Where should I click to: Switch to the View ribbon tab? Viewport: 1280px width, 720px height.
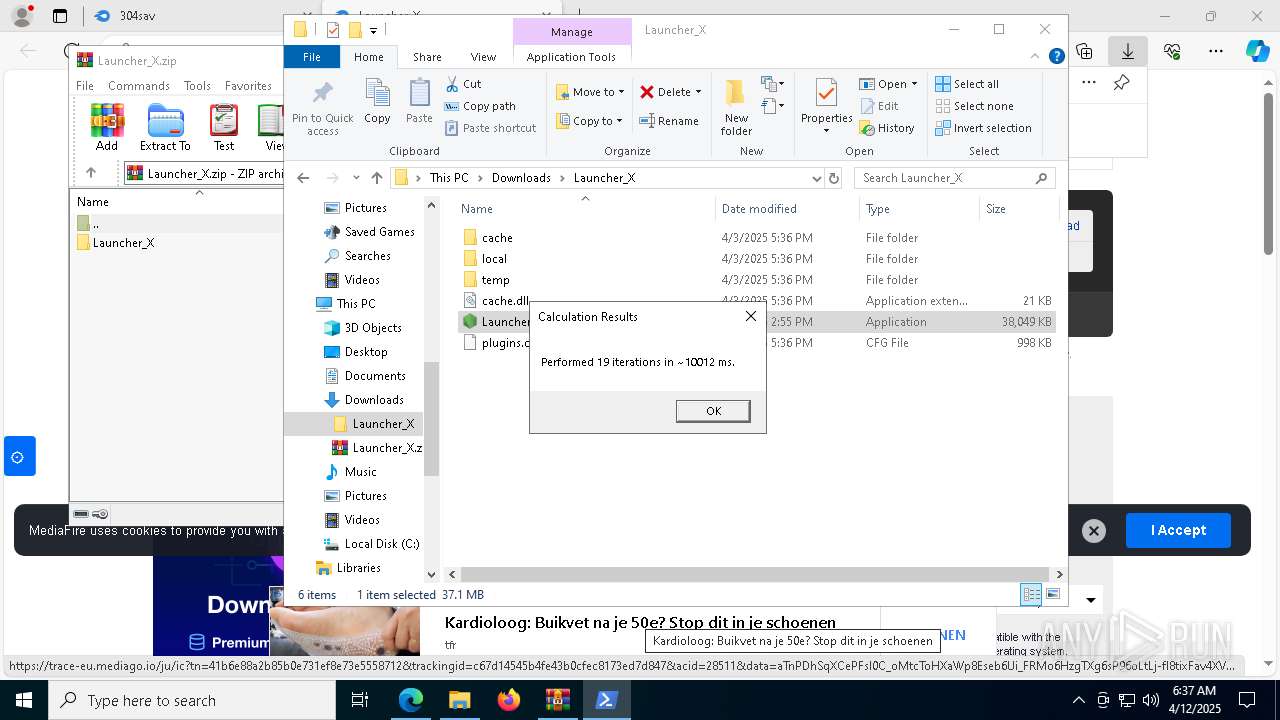point(483,57)
